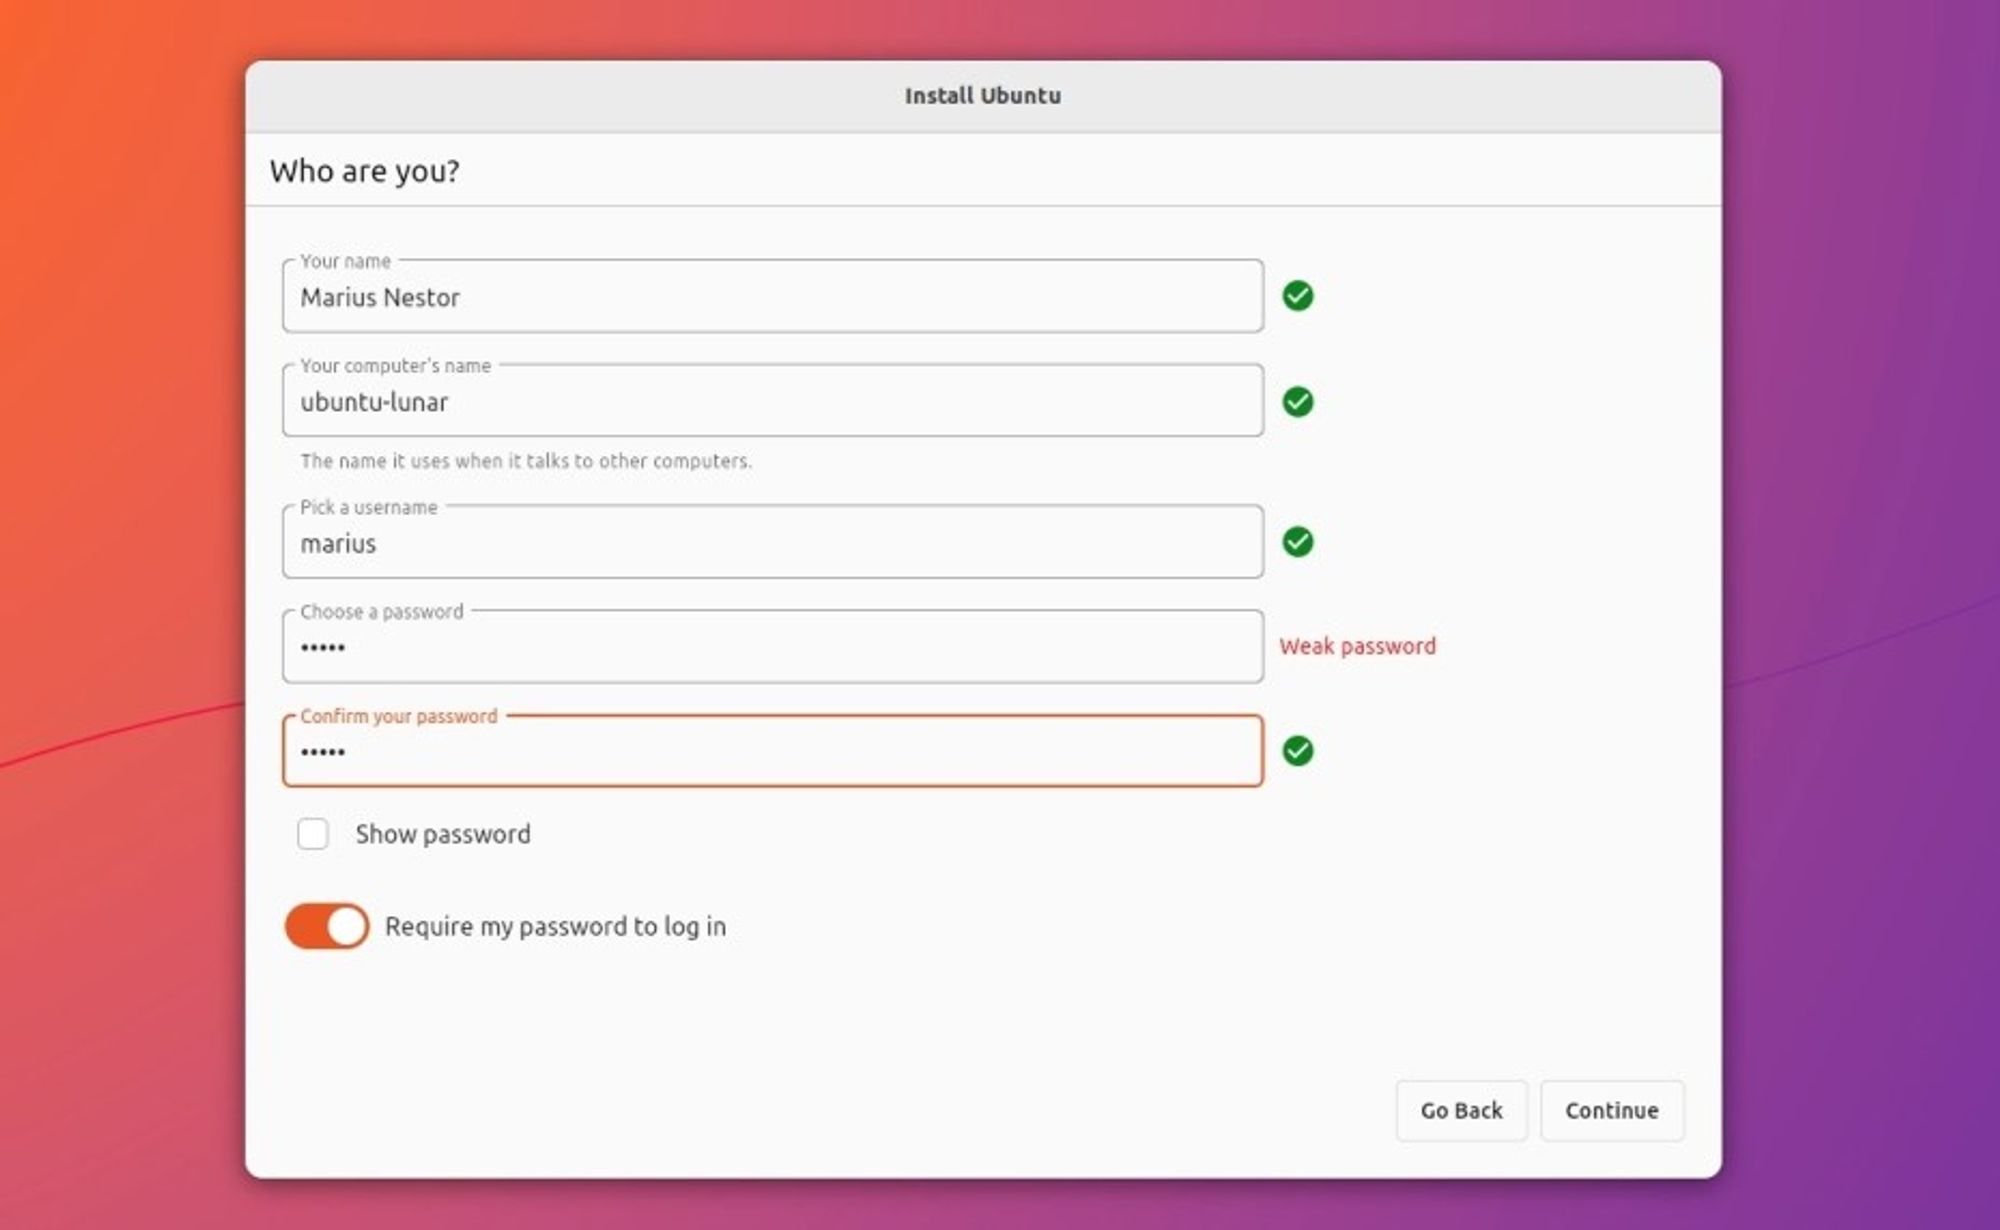
Task: Click the Choose a password field
Action: [770, 647]
